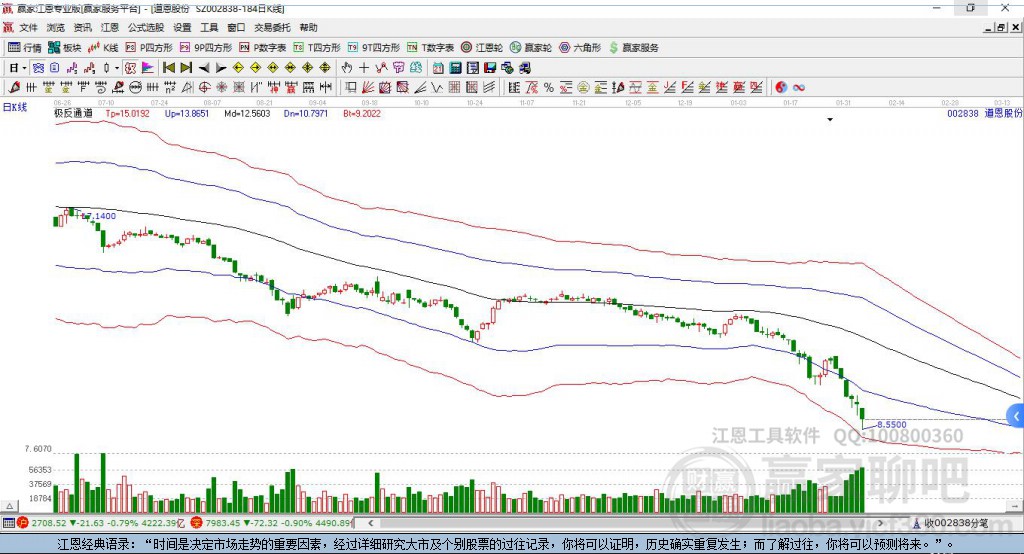The image size is (1024, 554).
Task: Expand the blue side panel chevron
Action: [x=1016, y=416]
